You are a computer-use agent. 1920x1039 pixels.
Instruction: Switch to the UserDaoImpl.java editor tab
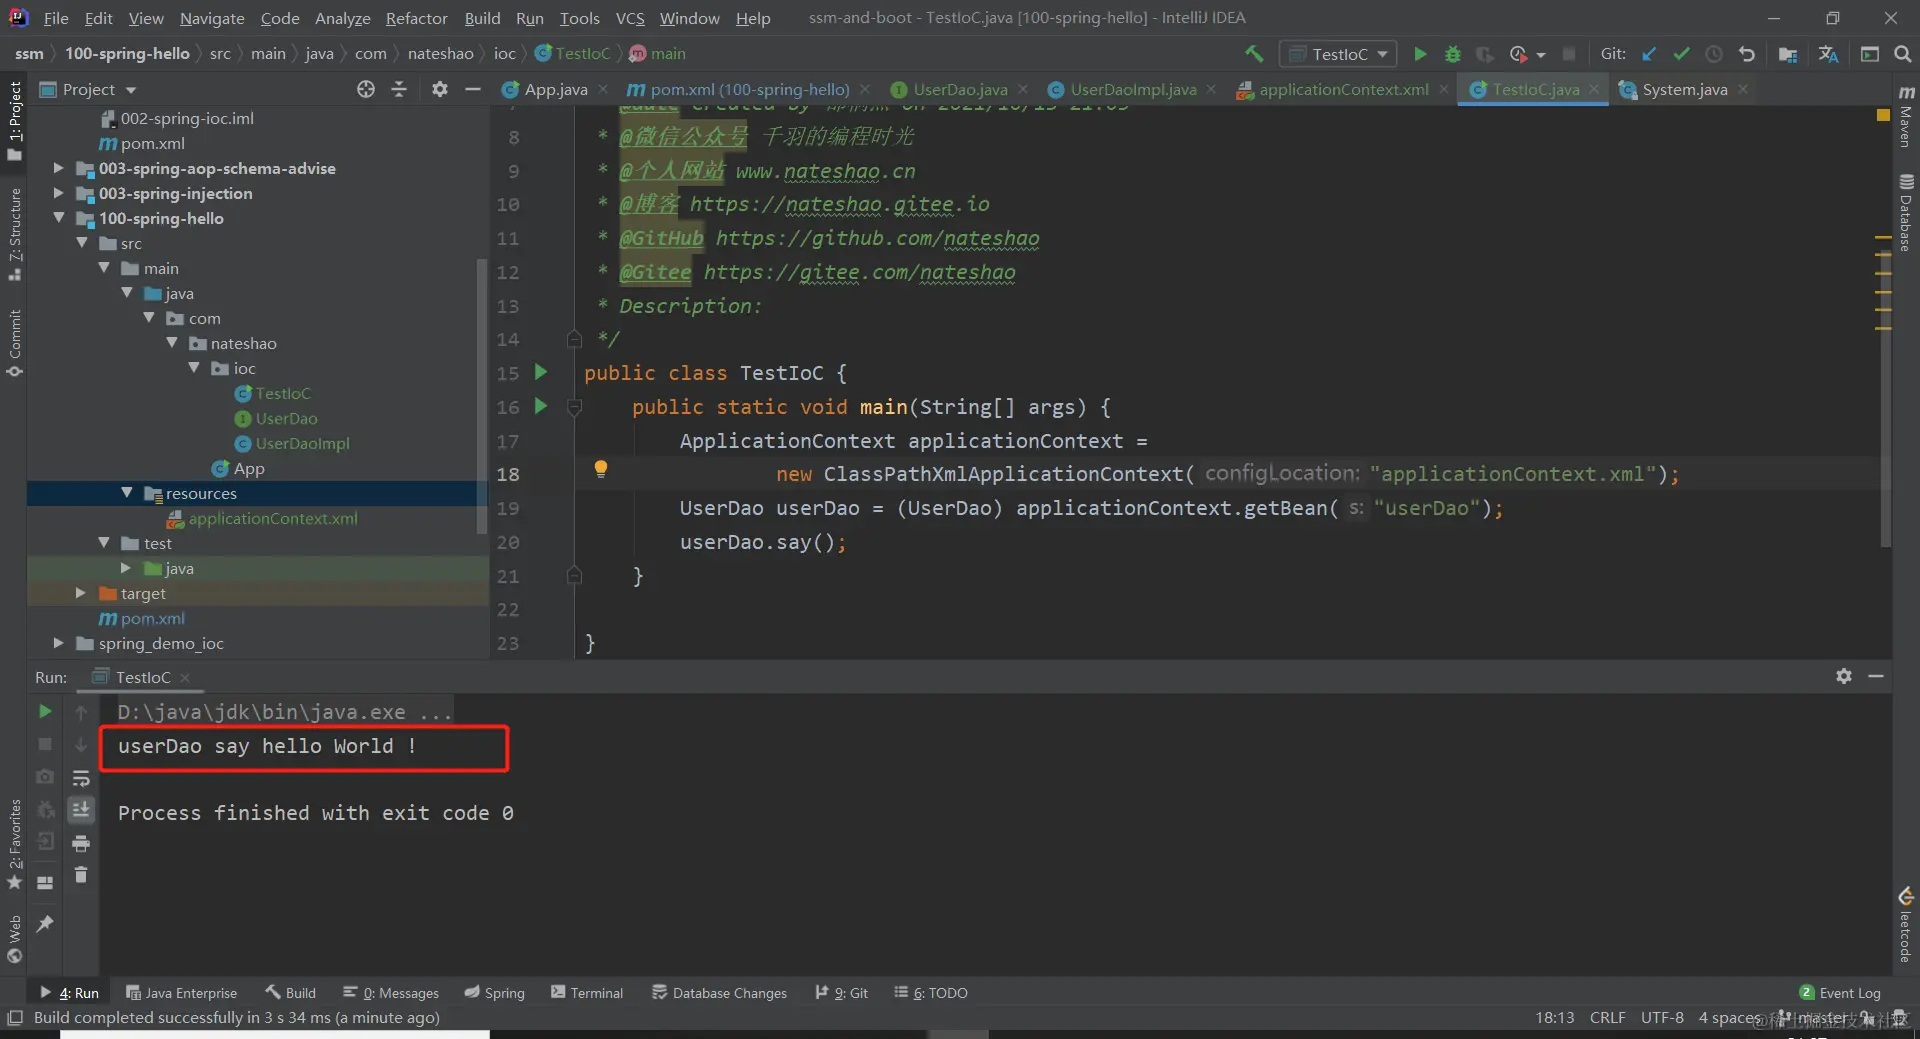click(1132, 89)
